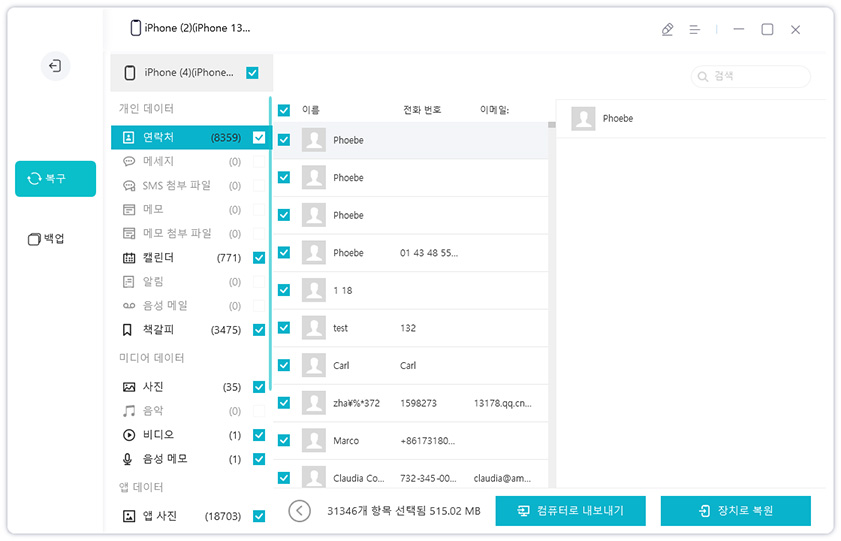
Task: Toggle the 책갈피 (3475) checkbox
Action: click(x=259, y=330)
